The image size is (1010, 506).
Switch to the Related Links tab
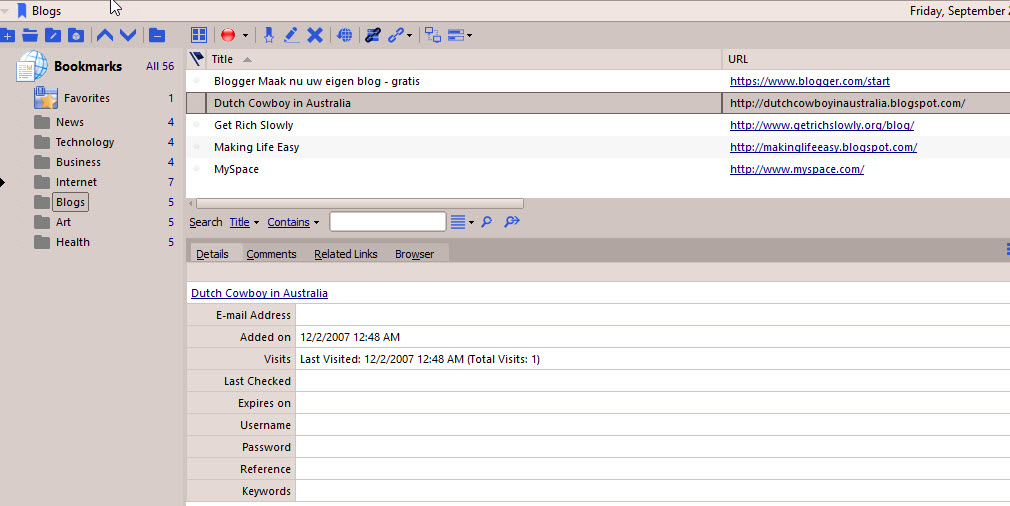click(346, 254)
